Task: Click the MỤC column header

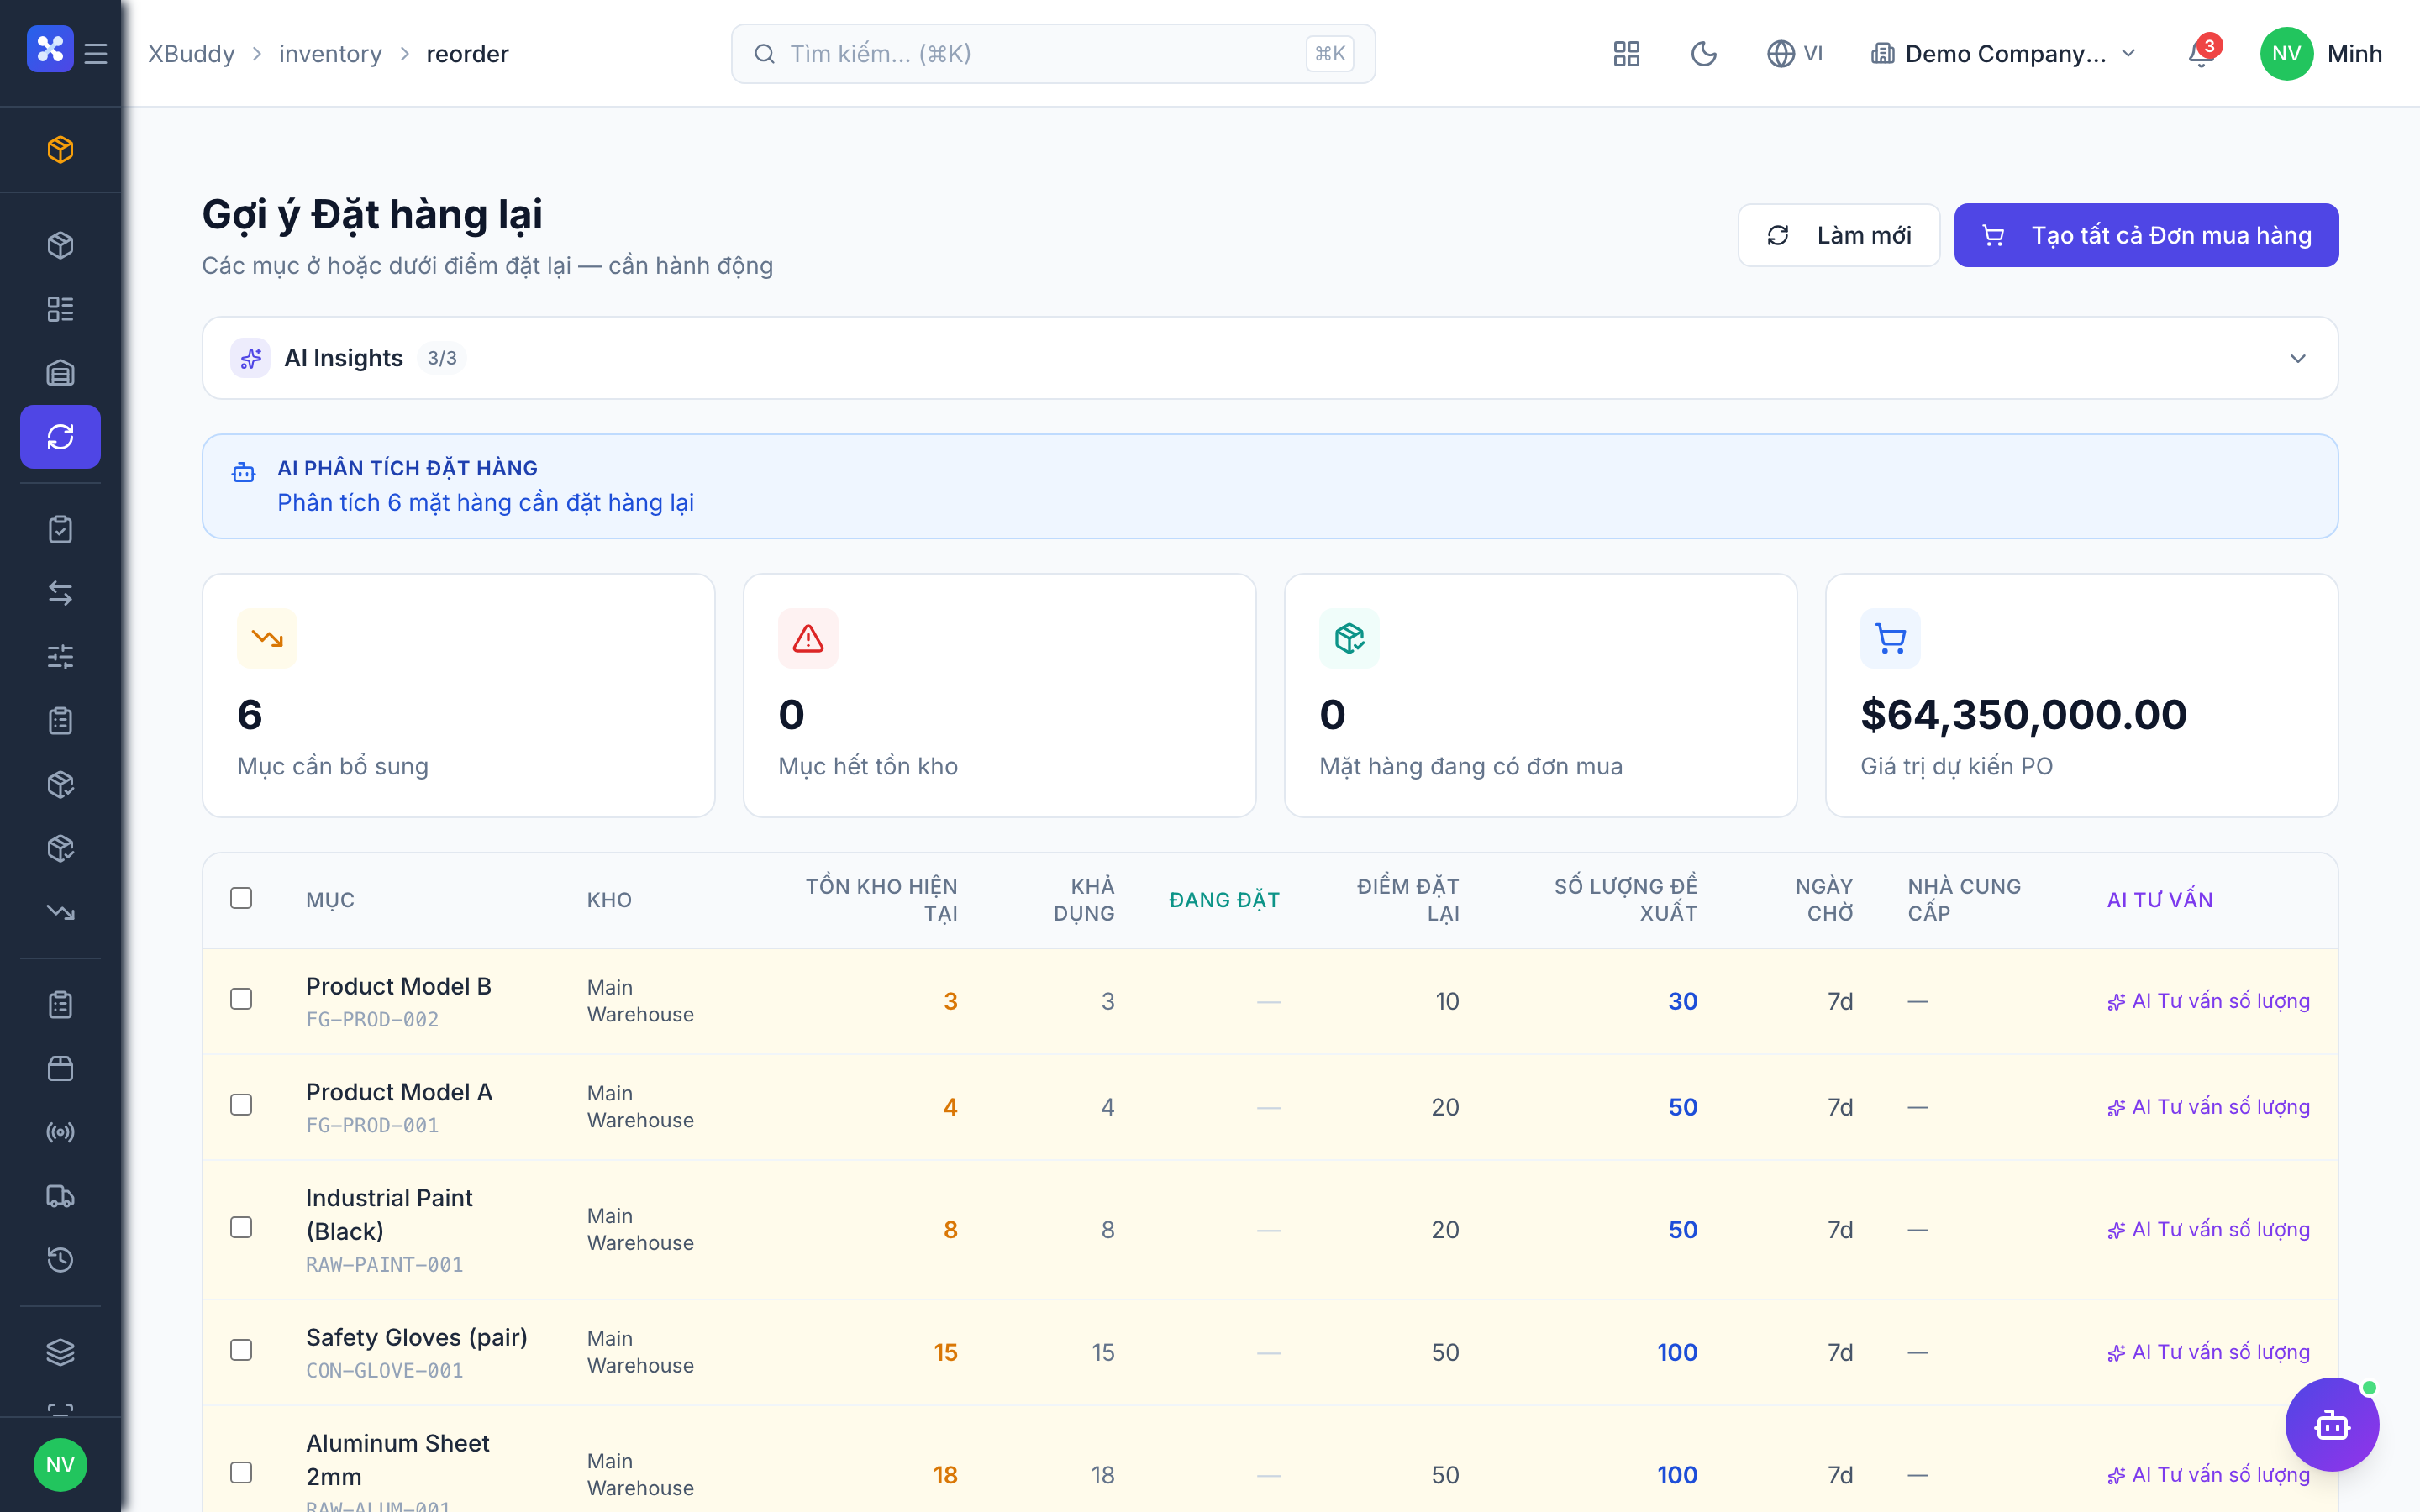Action: pos(330,900)
